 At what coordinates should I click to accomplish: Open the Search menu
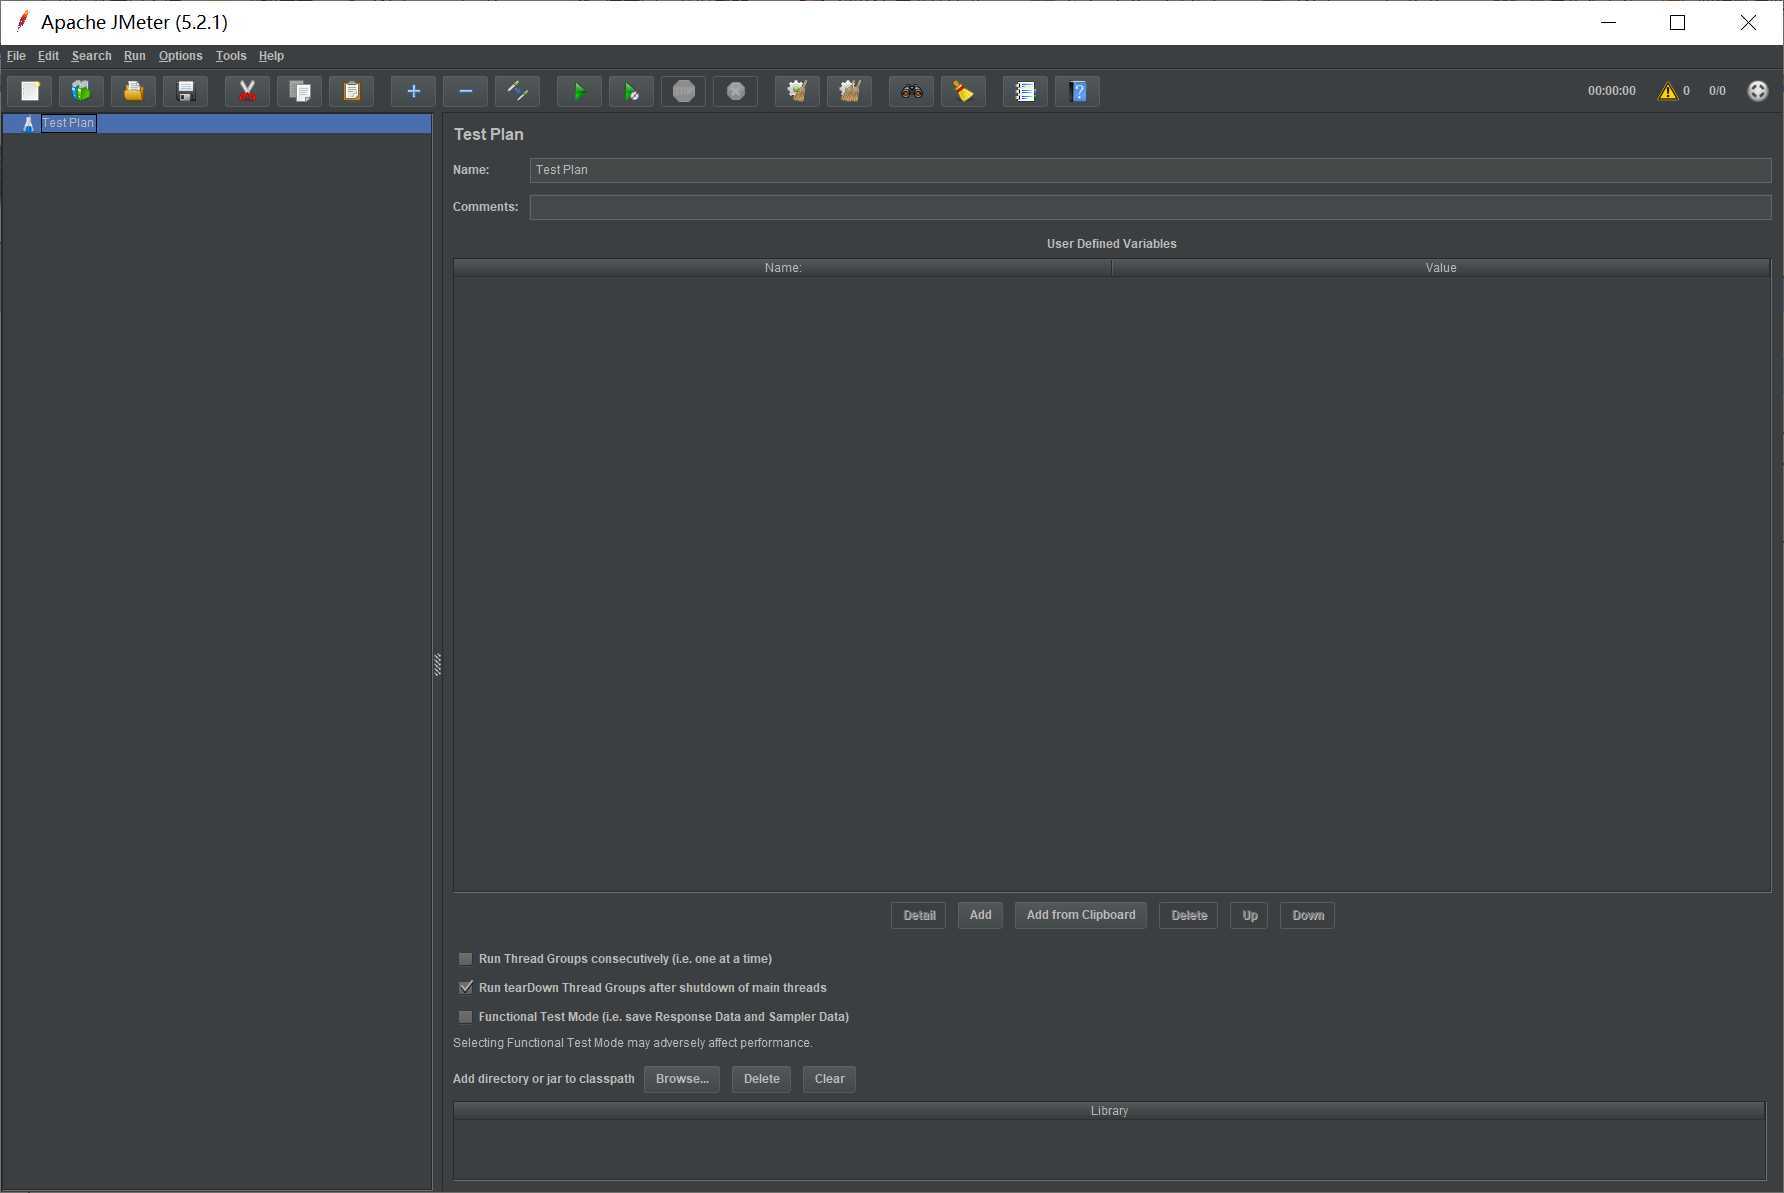pyautogui.click(x=91, y=56)
